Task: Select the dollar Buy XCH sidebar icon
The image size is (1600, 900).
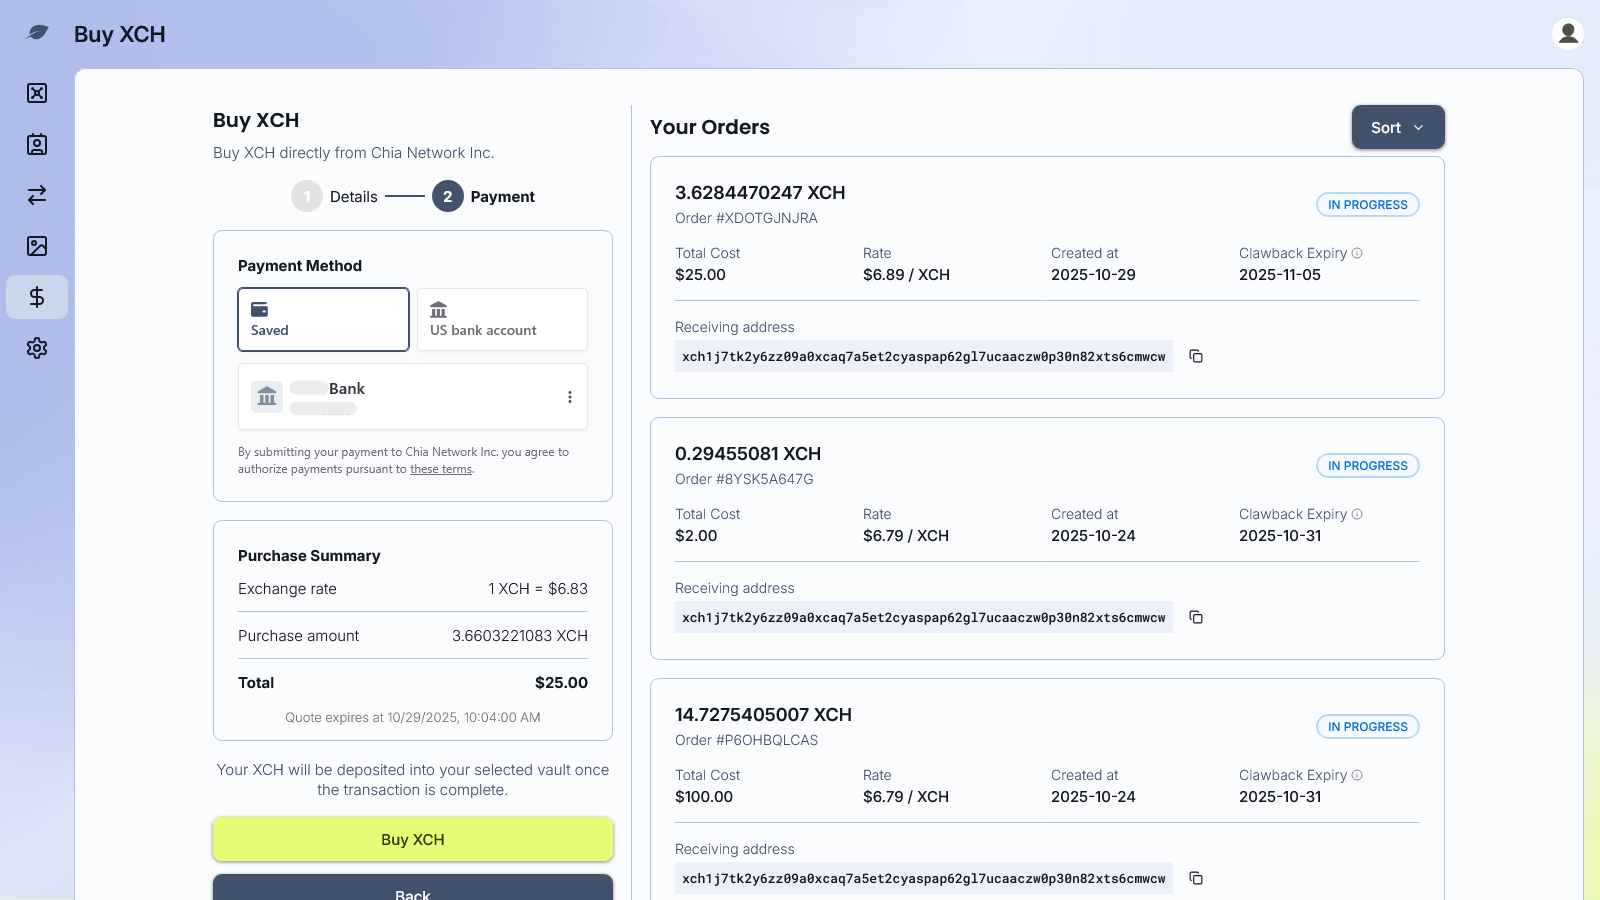Action: 37,297
